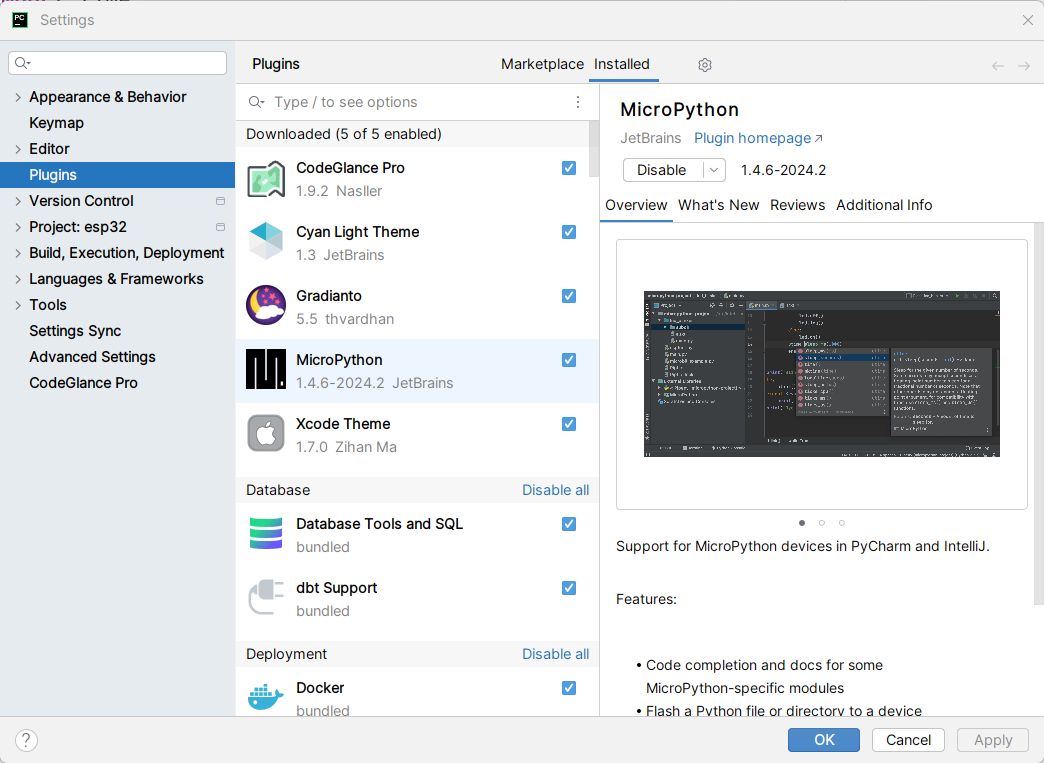This screenshot has height=763, width=1044.
Task: Click the Cyan Light Theme plugin icon
Action: coord(266,241)
